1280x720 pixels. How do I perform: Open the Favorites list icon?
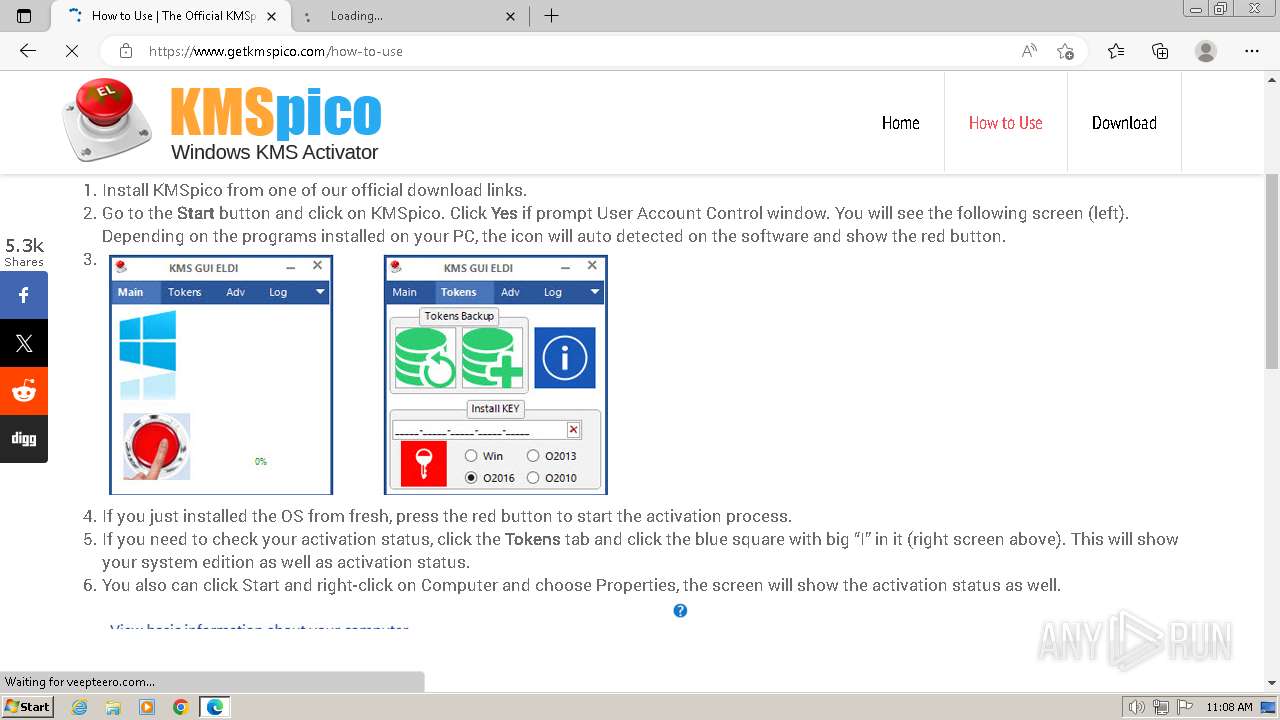coord(1116,51)
